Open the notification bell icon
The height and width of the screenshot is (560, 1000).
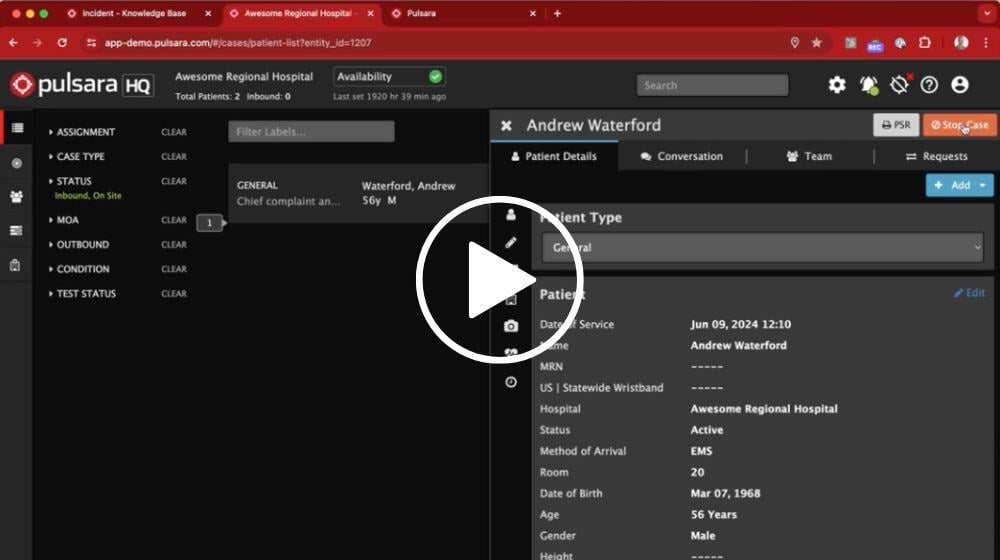(869, 85)
